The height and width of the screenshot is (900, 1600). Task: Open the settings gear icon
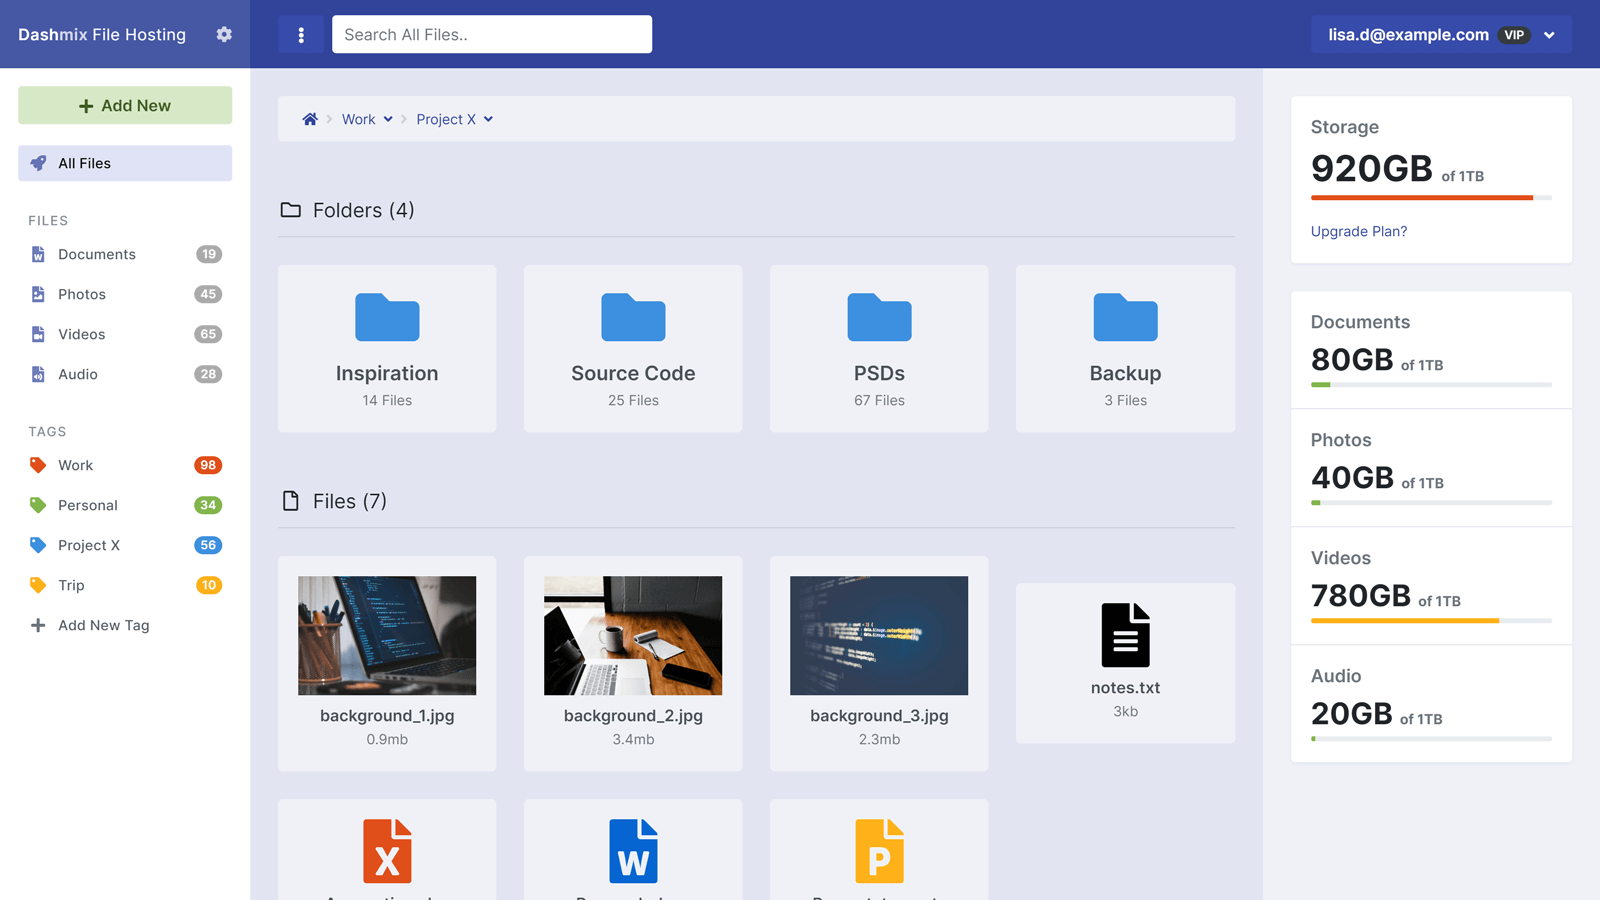click(224, 34)
